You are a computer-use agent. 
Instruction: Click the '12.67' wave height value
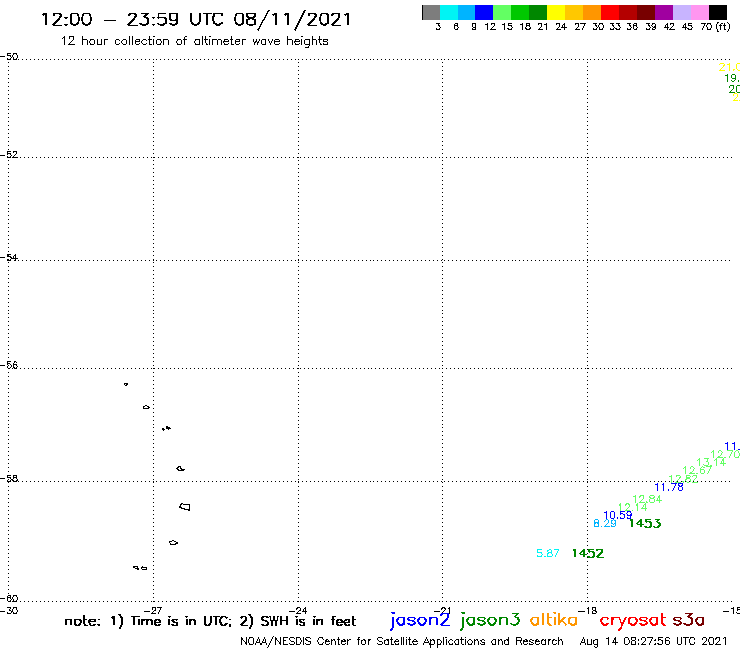[697, 470]
